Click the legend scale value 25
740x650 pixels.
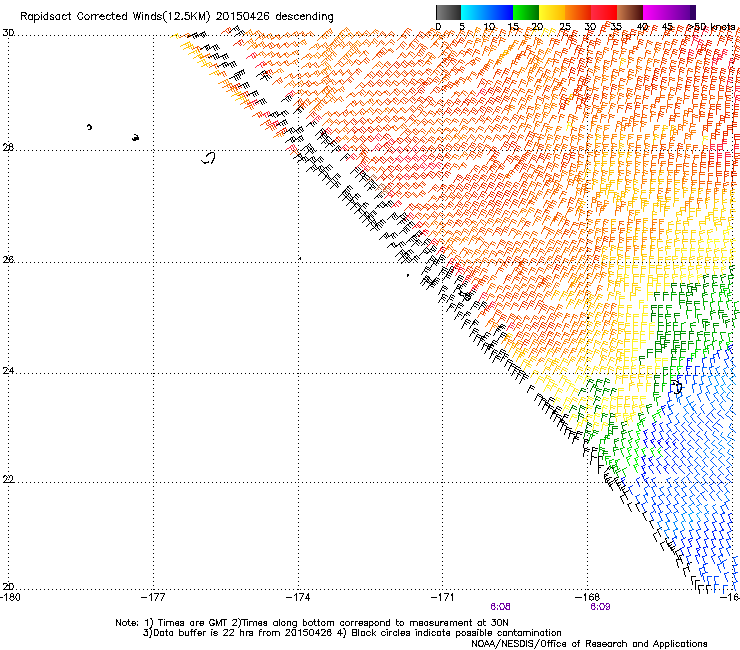(x=565, y=27)
